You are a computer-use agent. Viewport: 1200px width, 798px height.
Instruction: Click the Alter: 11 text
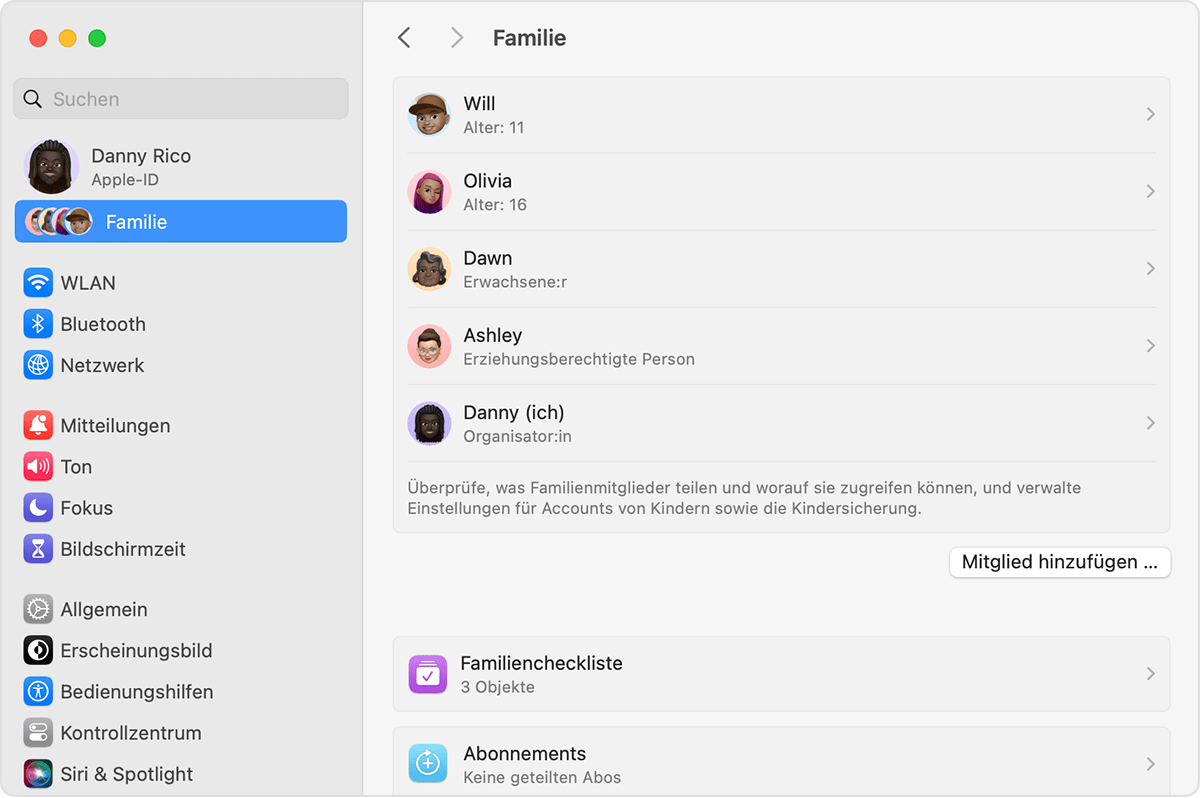[494, 128]
